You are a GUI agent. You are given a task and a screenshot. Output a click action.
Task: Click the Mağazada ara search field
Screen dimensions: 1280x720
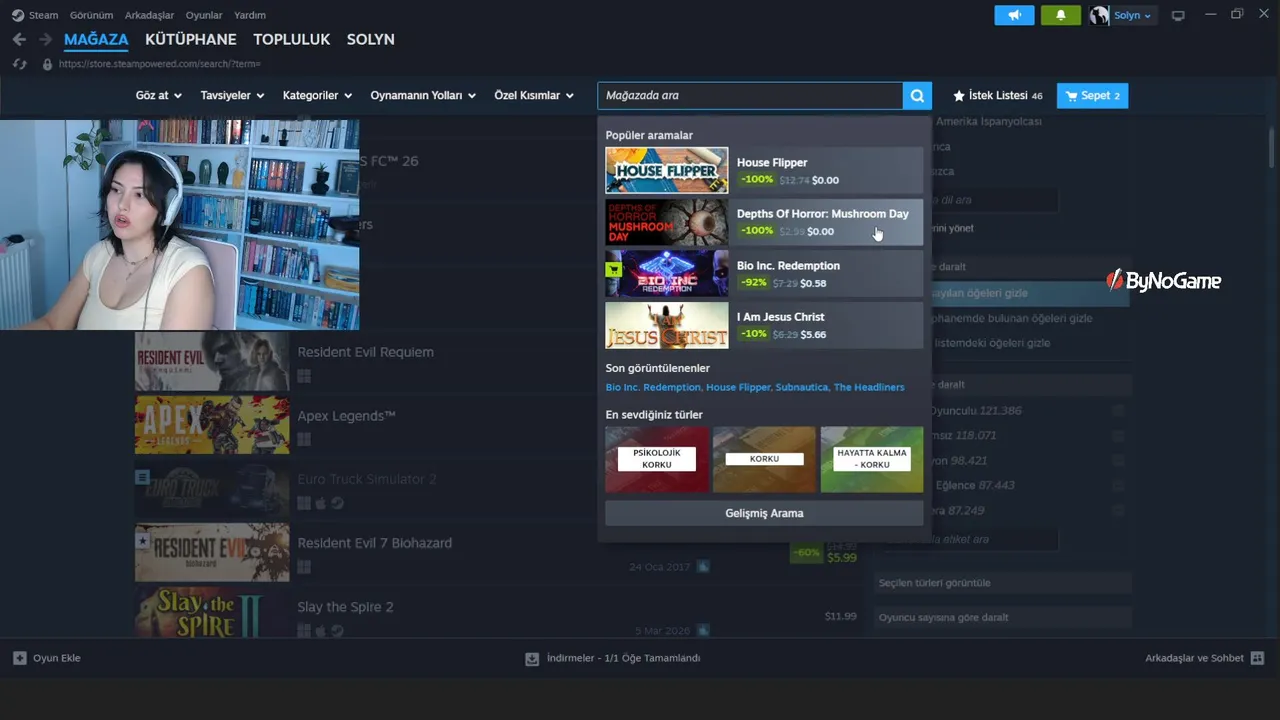pos(750,96)
